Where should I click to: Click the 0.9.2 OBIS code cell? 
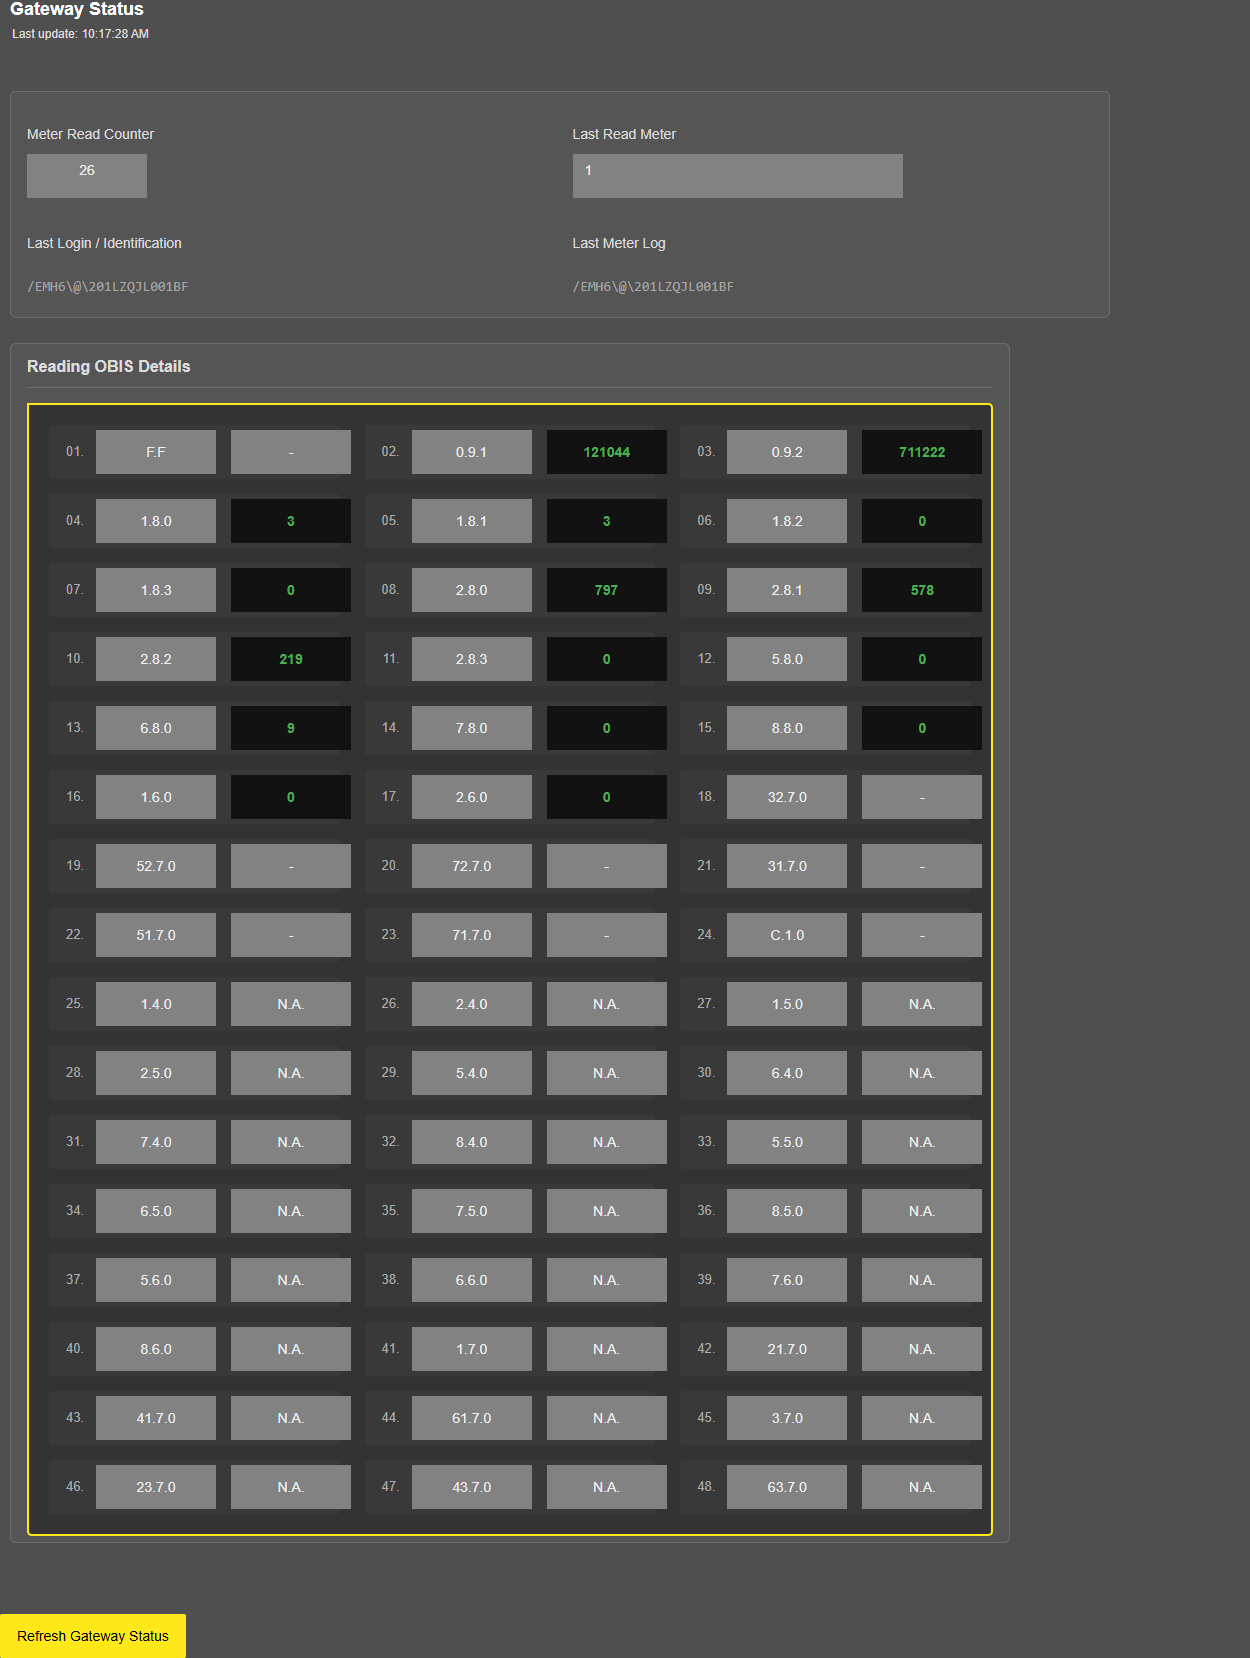click(787, 452)
